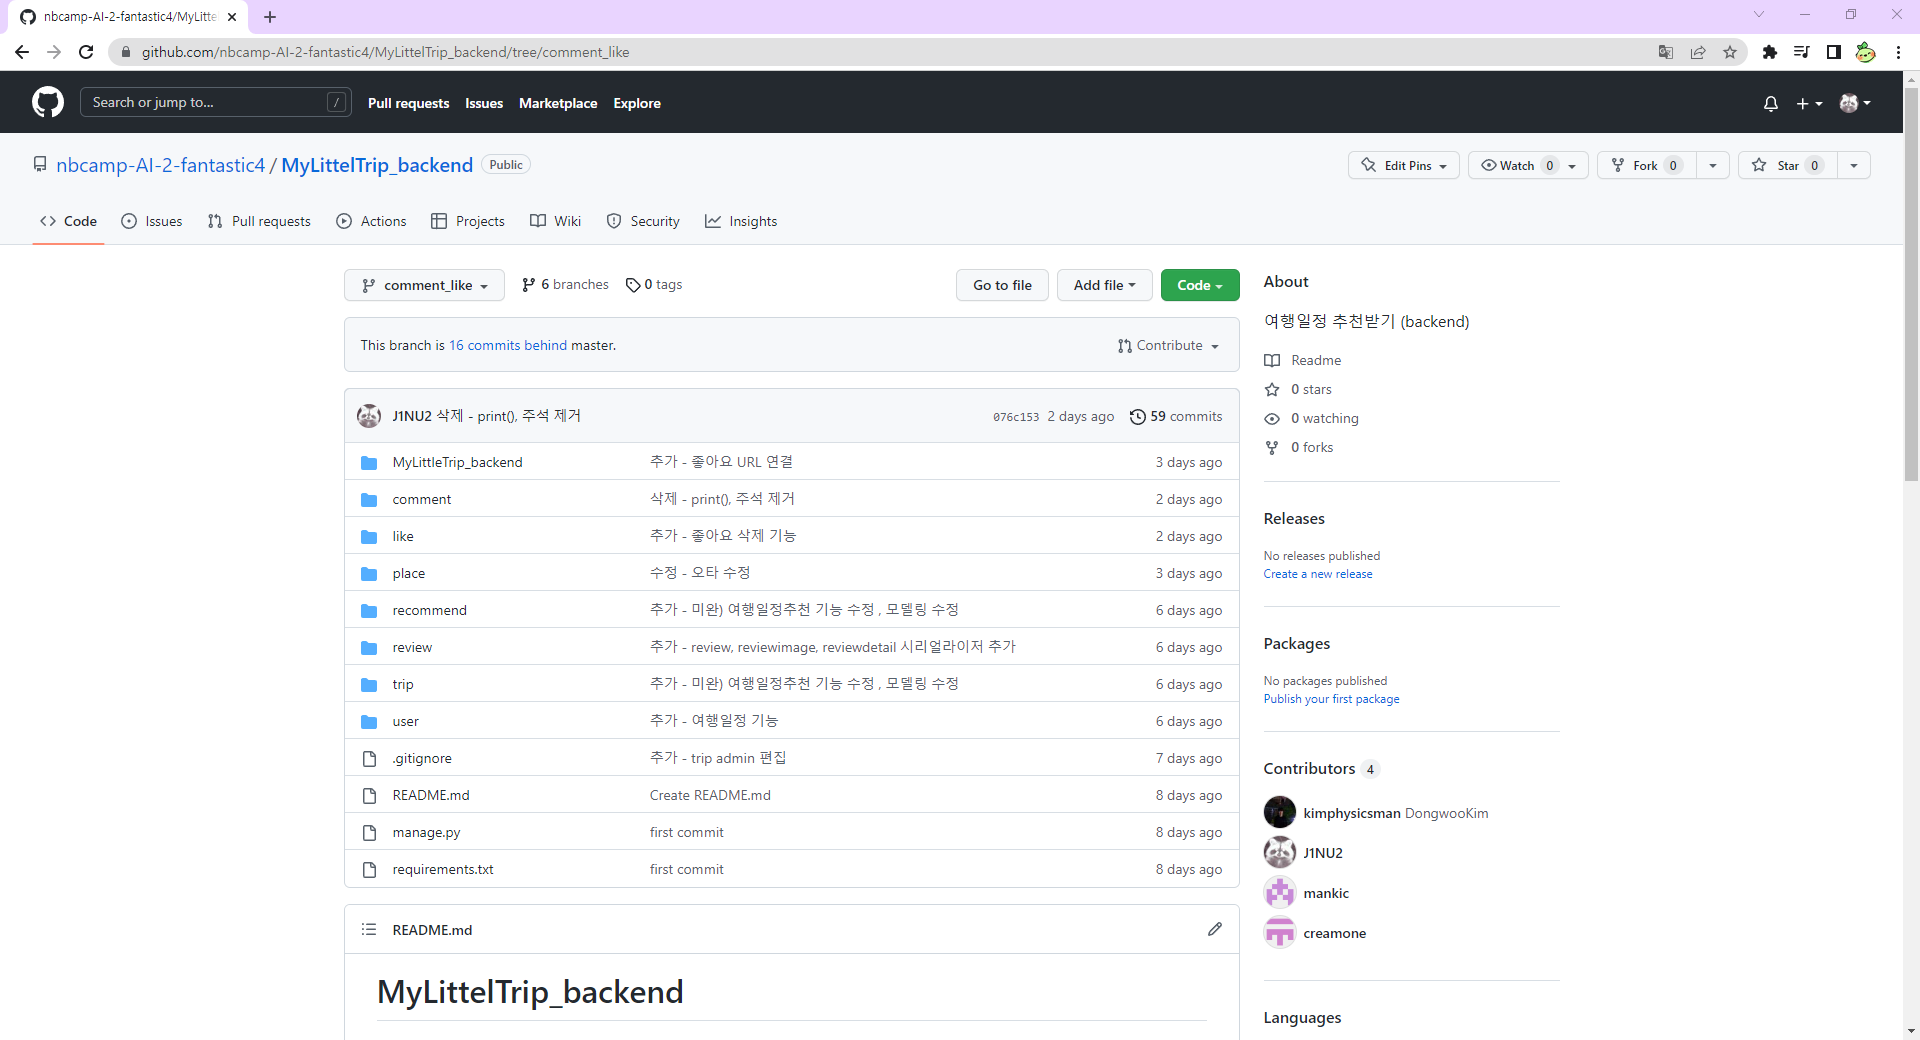Open nbcamp-AI-2-fantastic4 organization link

[160, 165]
